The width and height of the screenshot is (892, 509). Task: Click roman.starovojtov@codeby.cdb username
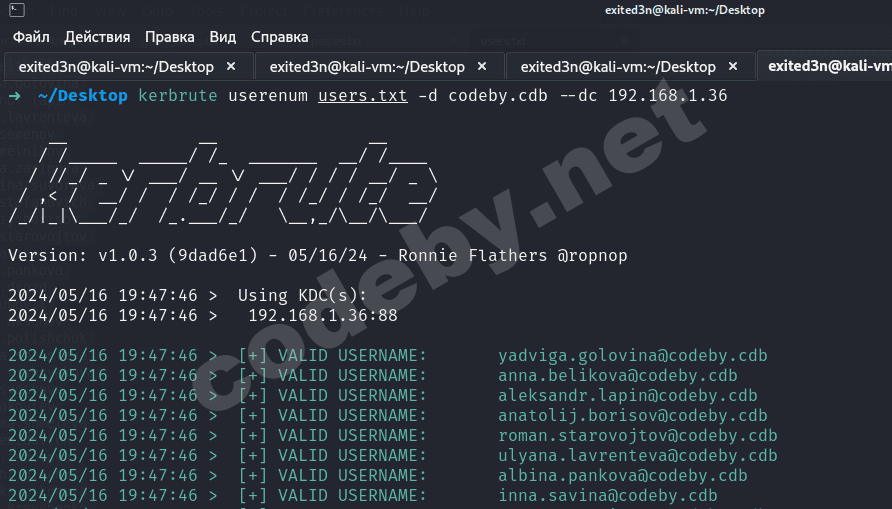point(638,436)
